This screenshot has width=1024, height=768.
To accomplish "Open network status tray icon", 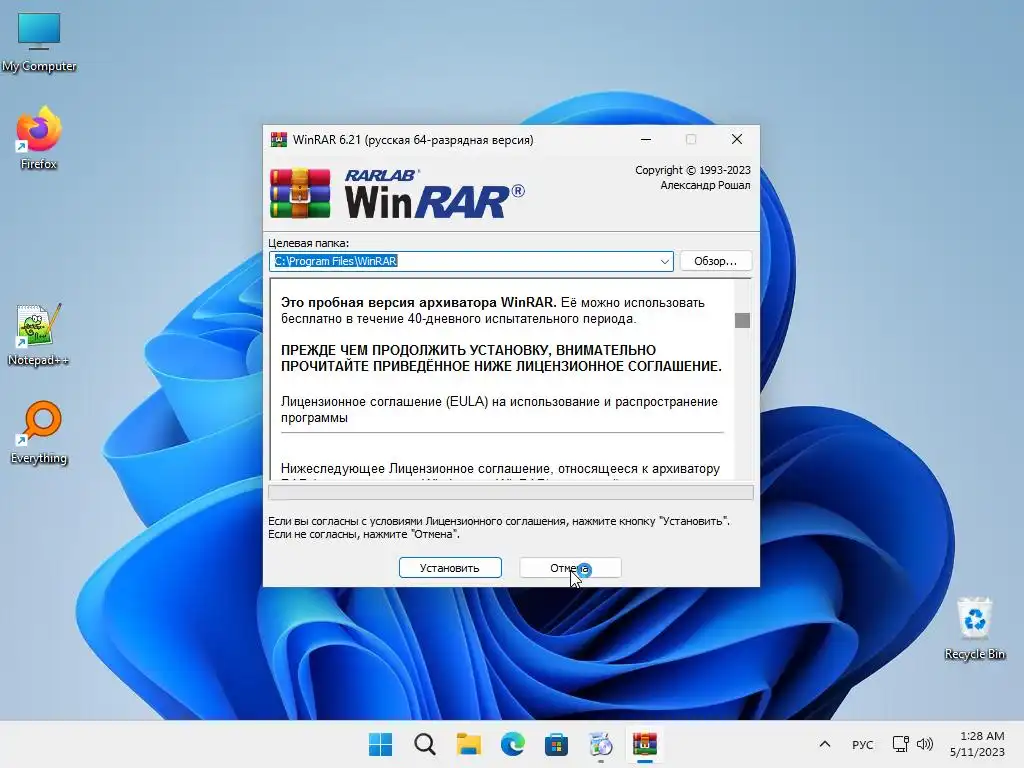I will coord(901,744).
